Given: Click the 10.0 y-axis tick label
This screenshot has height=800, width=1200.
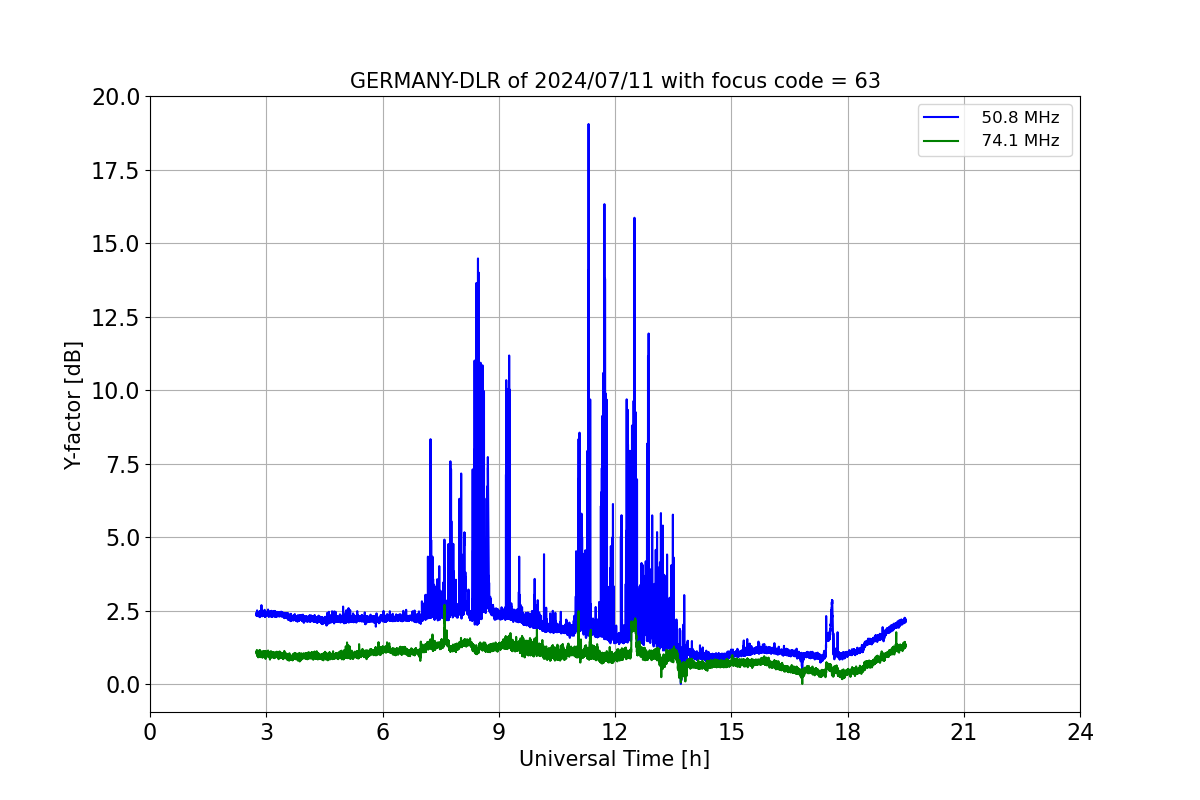Looking at the screenshot, I should (115, 391).
